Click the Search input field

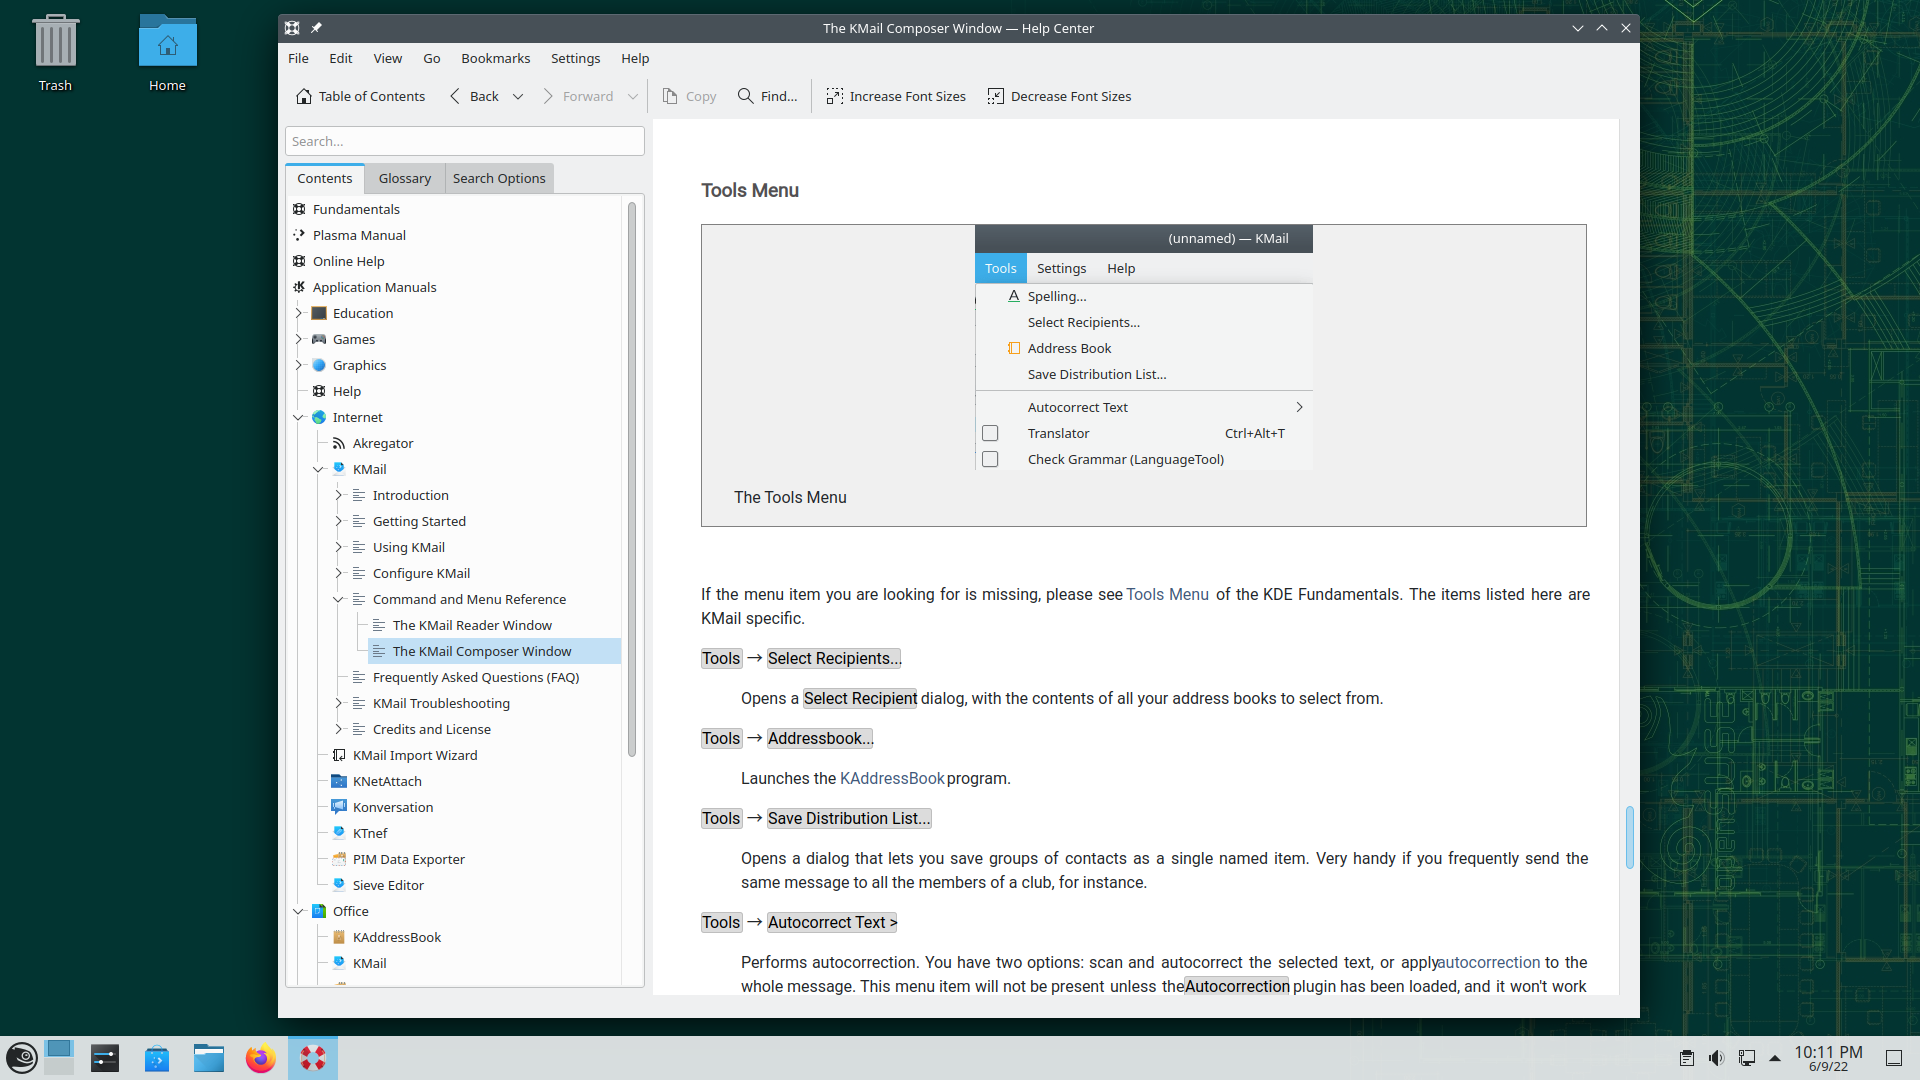pyautogui.click(x=464, y=141)
